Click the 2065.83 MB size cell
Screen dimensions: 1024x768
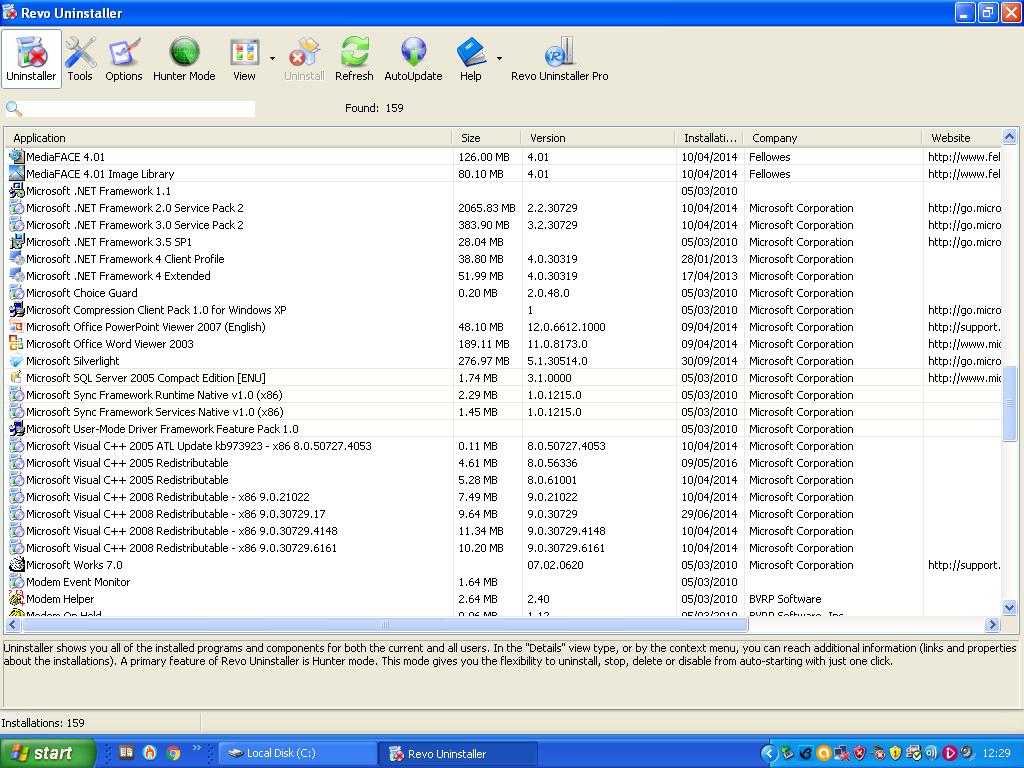[487, 208]
